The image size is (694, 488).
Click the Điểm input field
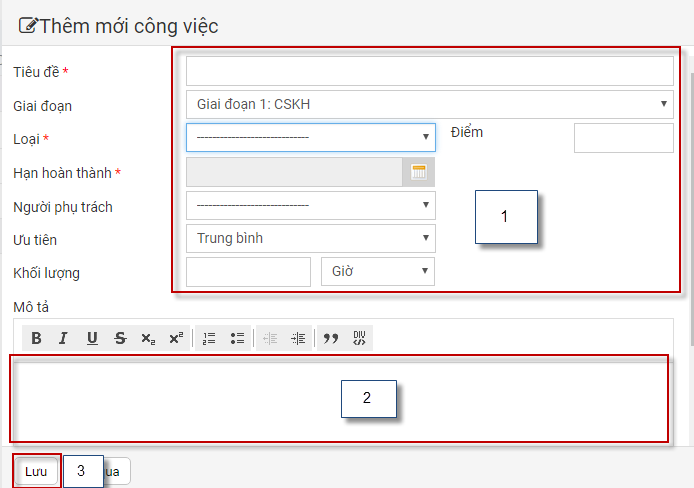pos(623,138)
